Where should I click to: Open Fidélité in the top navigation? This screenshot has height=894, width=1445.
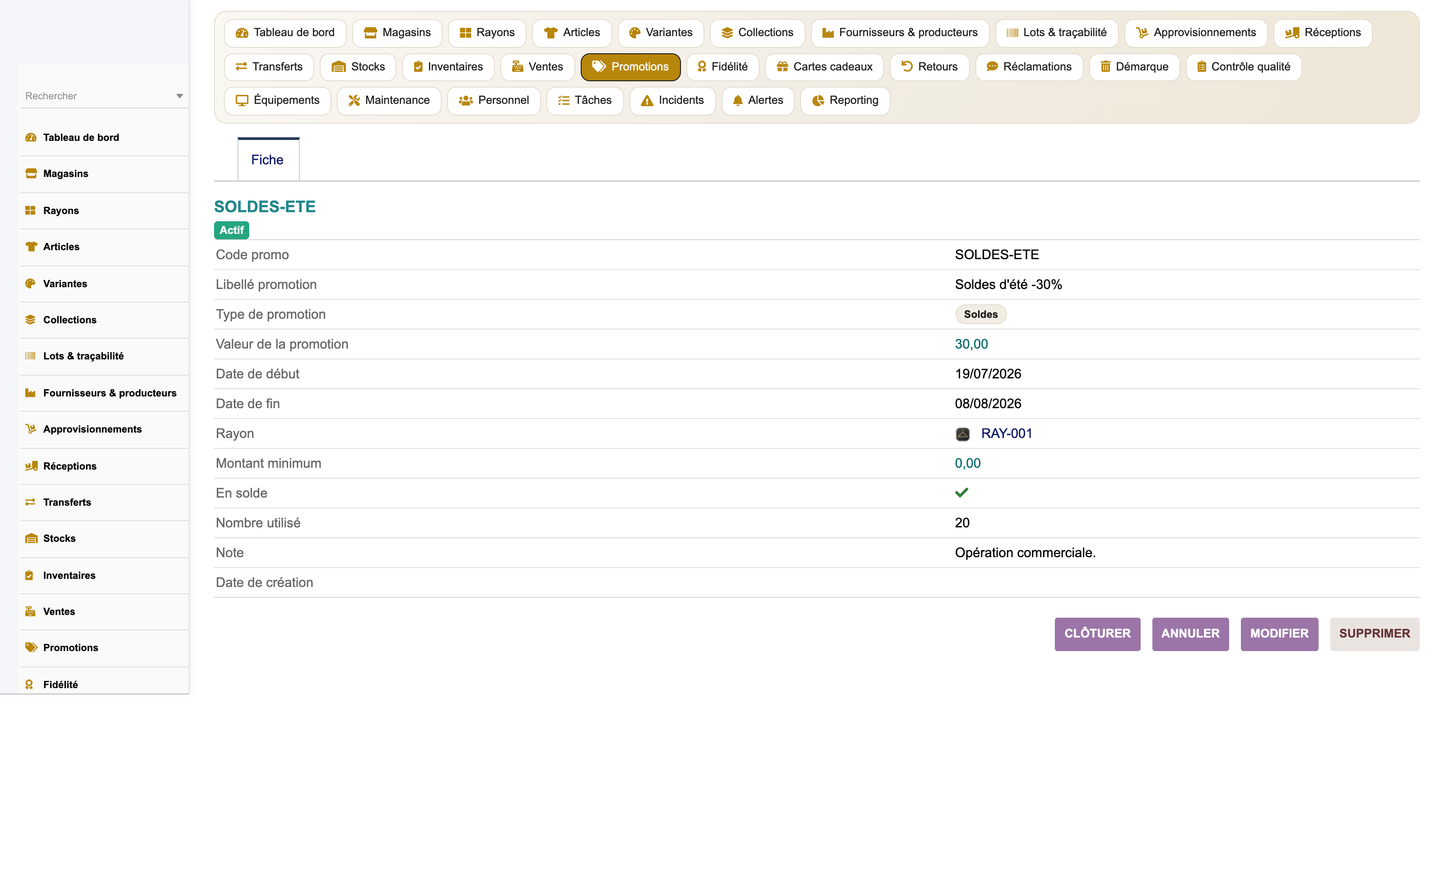tap(723, 67)
